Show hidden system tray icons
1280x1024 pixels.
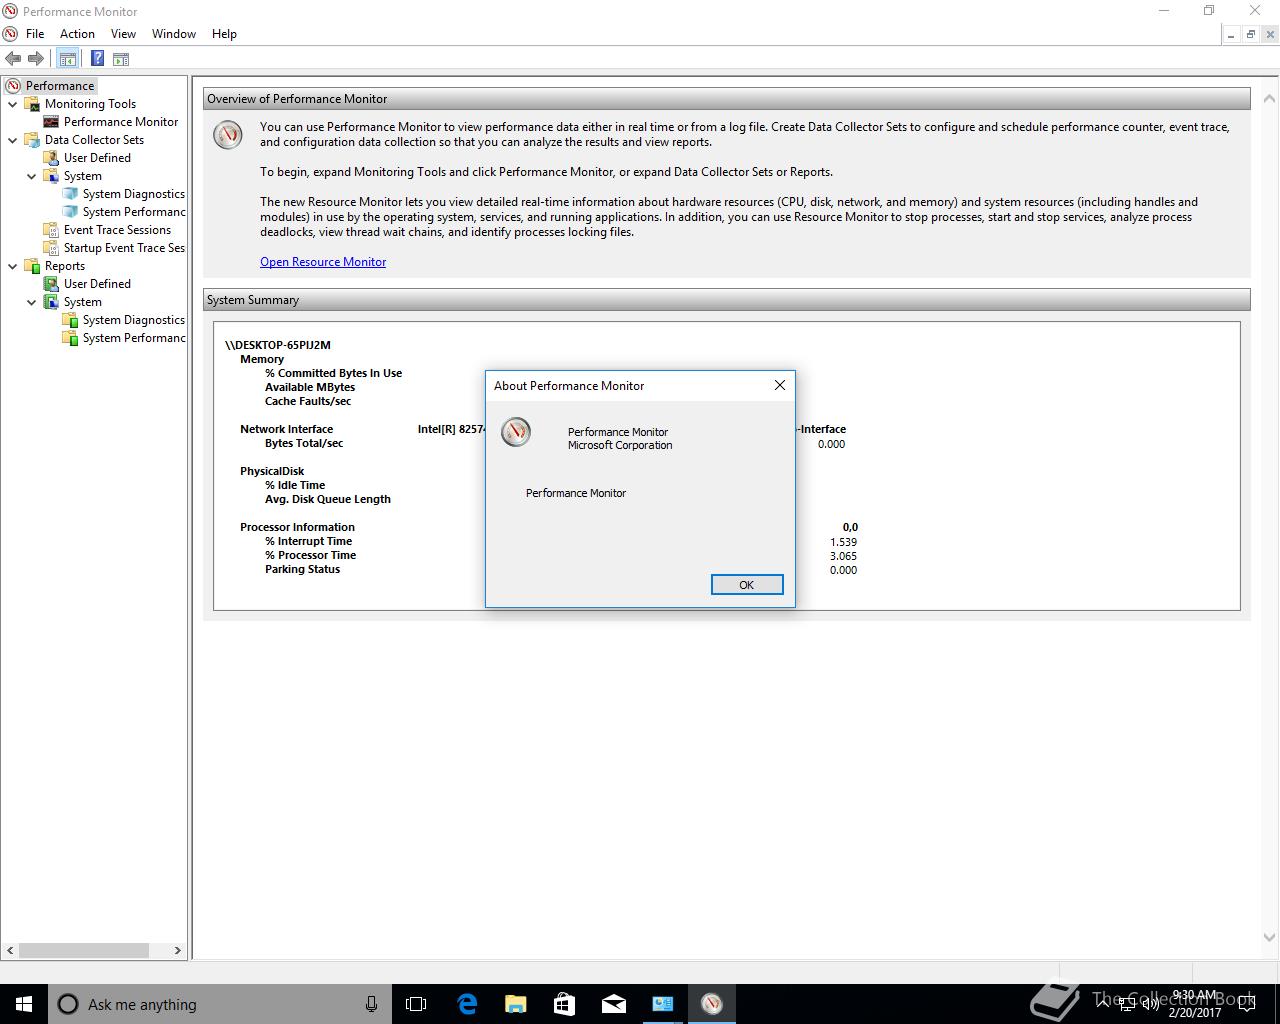tap(1102, 1004)
